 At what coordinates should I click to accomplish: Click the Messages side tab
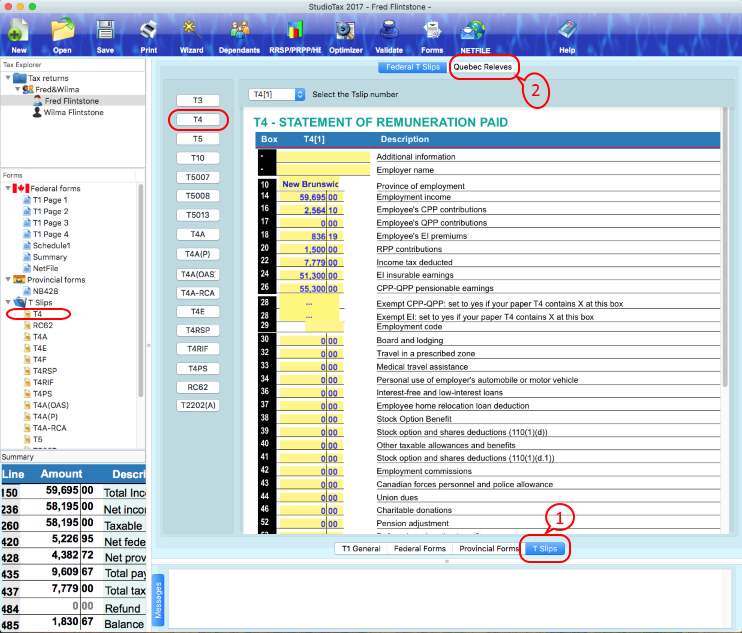(x=158, y=600)
